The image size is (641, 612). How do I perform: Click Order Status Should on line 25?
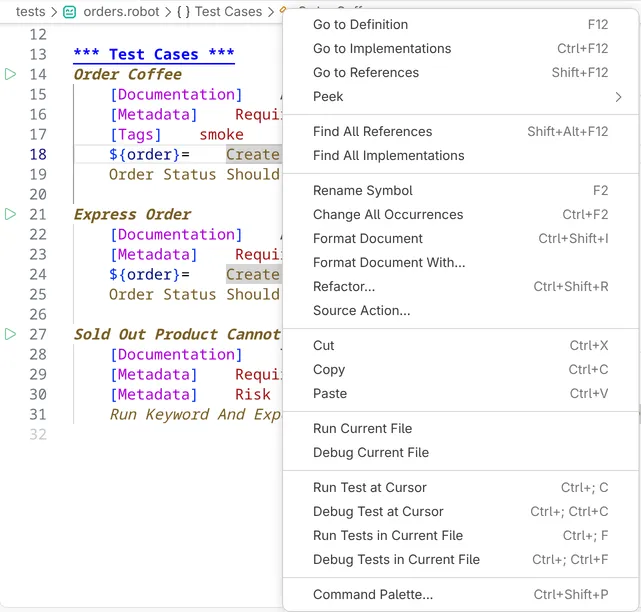tap(195, 294)
